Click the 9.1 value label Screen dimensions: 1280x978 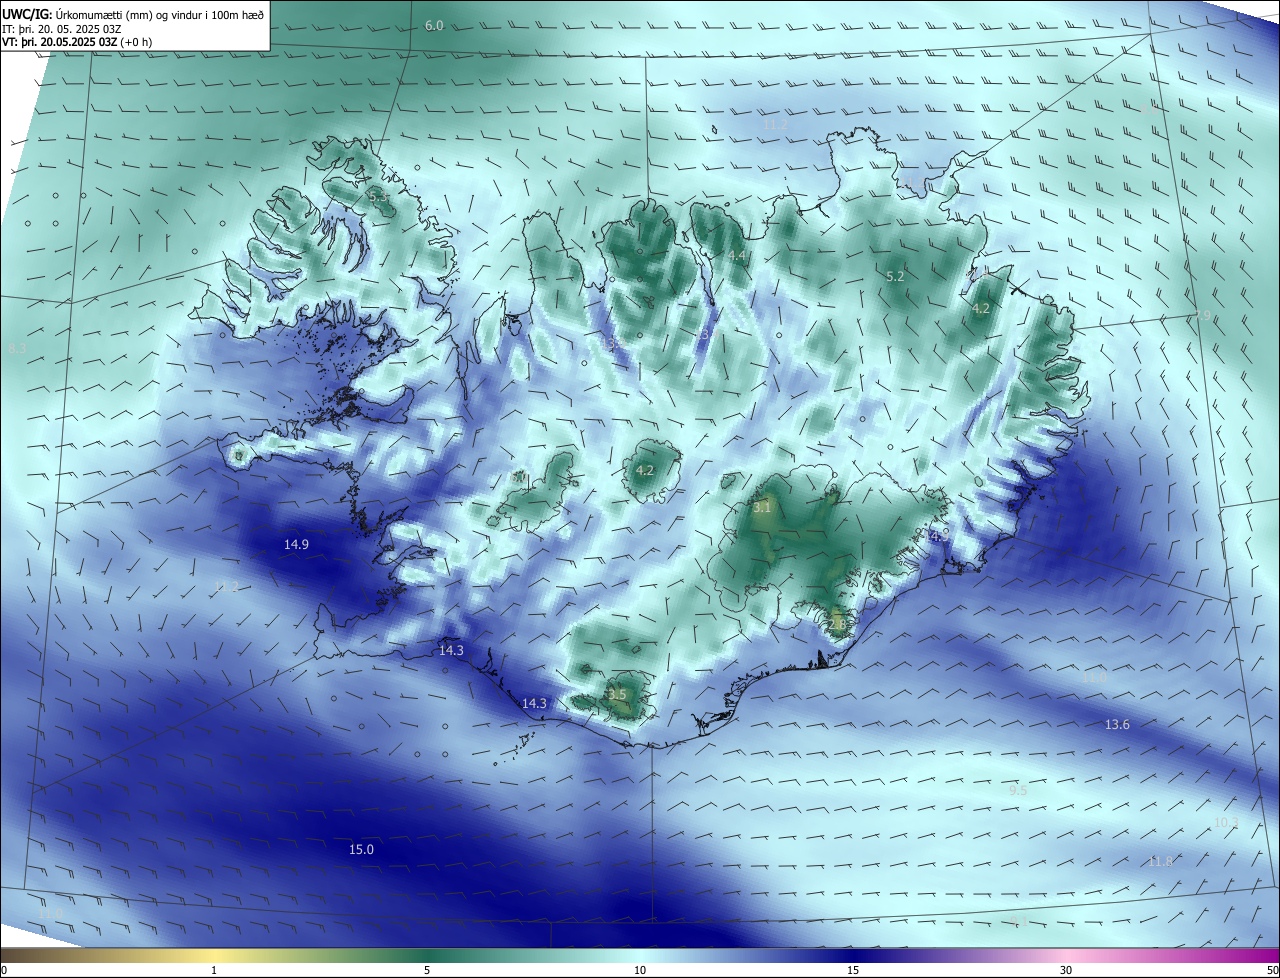point(1019,920)
